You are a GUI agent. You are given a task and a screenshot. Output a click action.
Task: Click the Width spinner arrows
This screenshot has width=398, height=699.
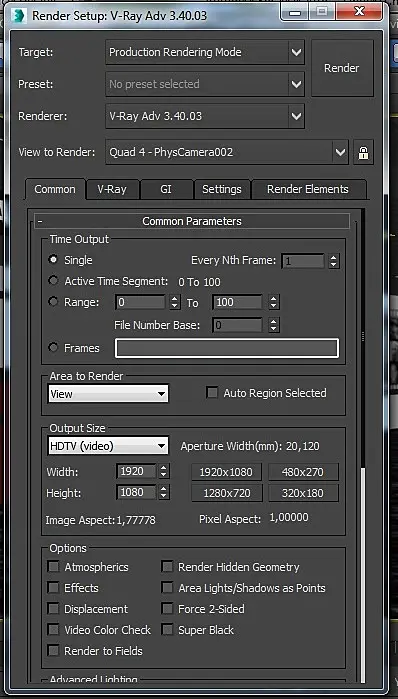(164, 471)
